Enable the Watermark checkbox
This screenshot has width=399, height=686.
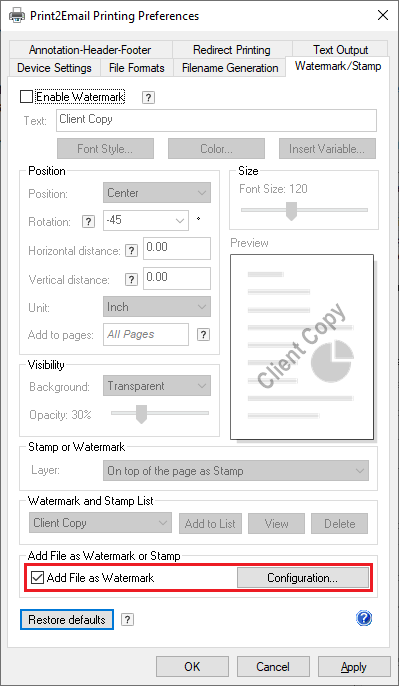(x=27, y=97)
